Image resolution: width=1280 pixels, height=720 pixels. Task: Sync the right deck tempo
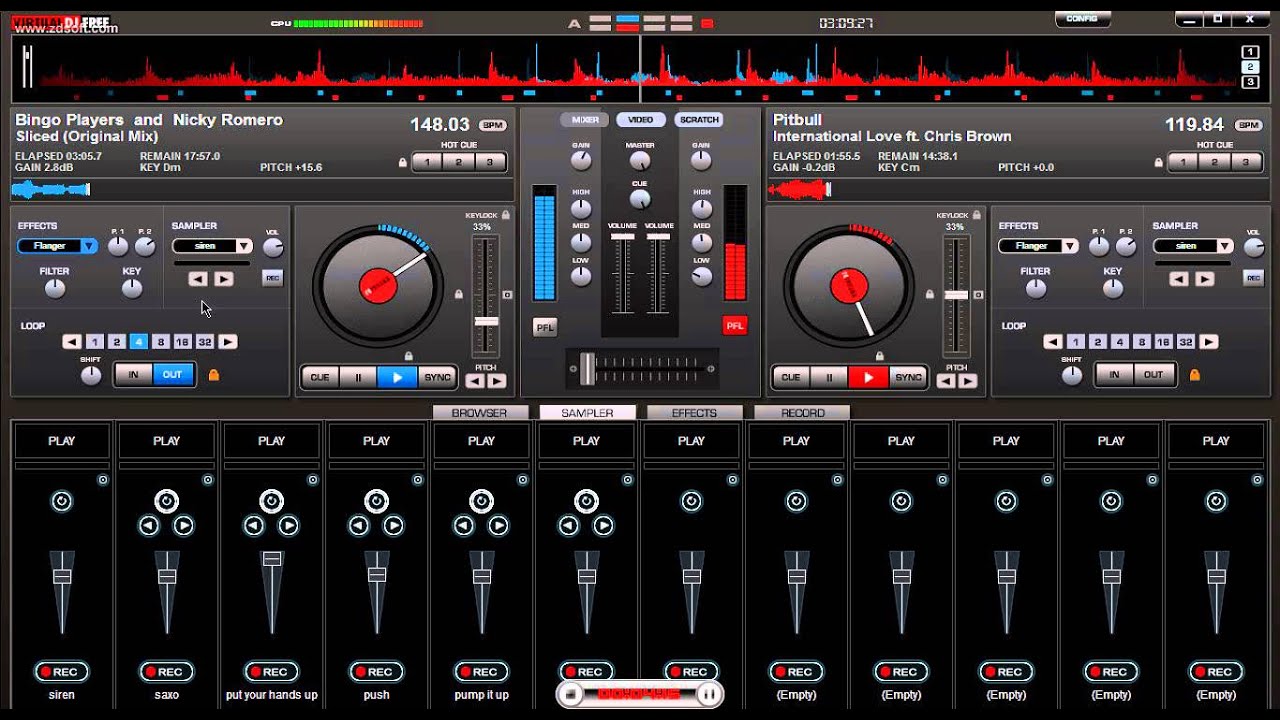tap(908, 377)
